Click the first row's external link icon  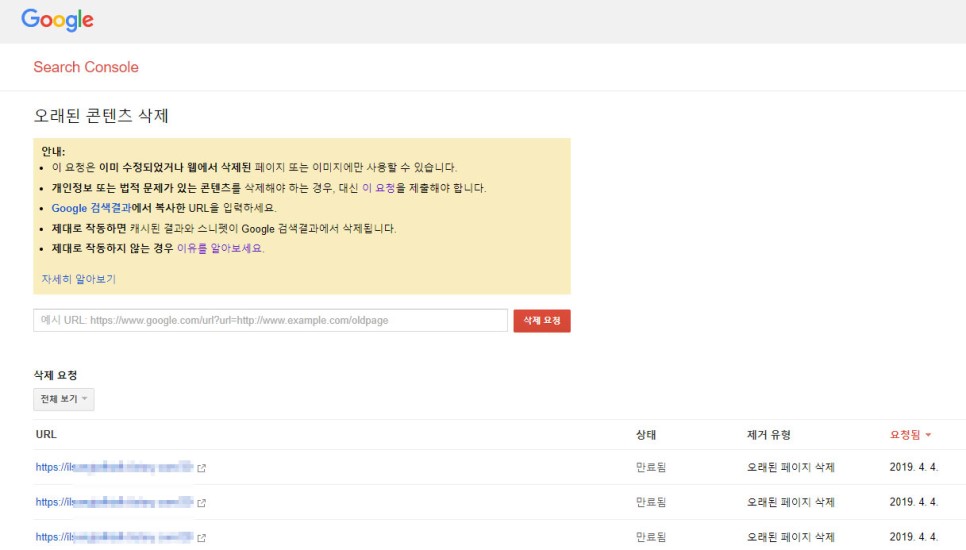point(201,468)
